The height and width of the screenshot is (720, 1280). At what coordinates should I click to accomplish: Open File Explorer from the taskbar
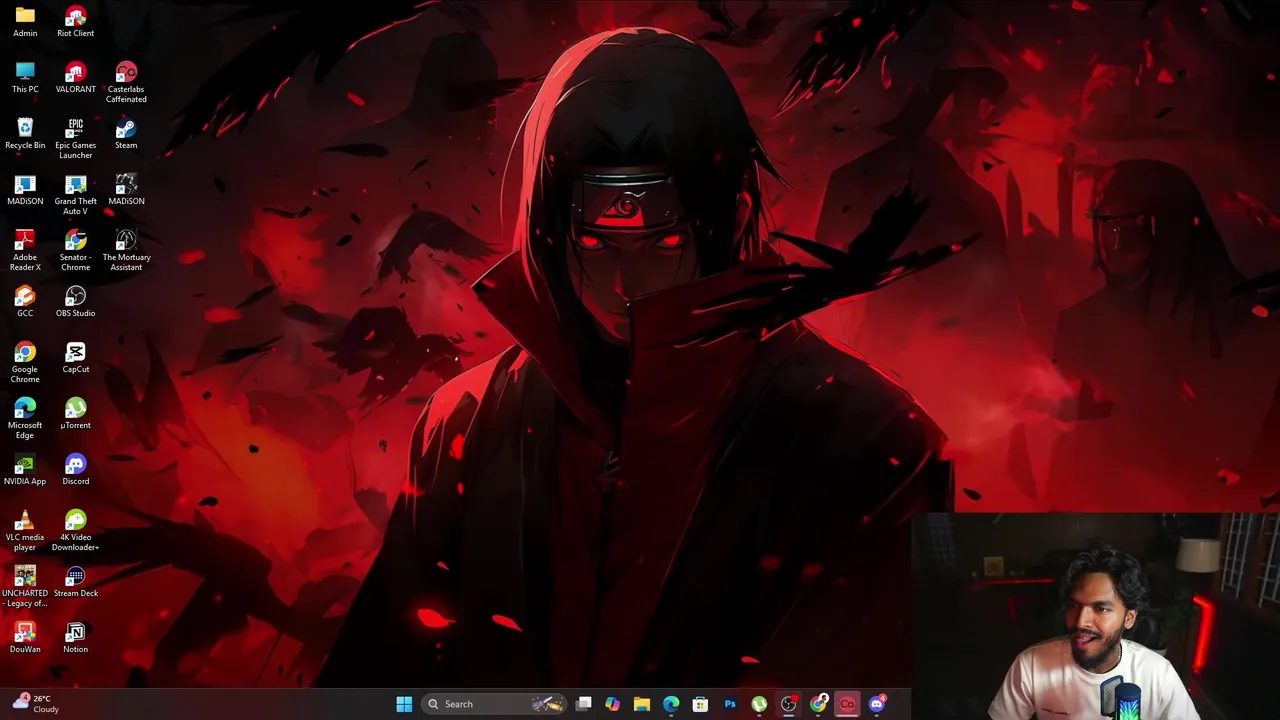pos(642,704)
